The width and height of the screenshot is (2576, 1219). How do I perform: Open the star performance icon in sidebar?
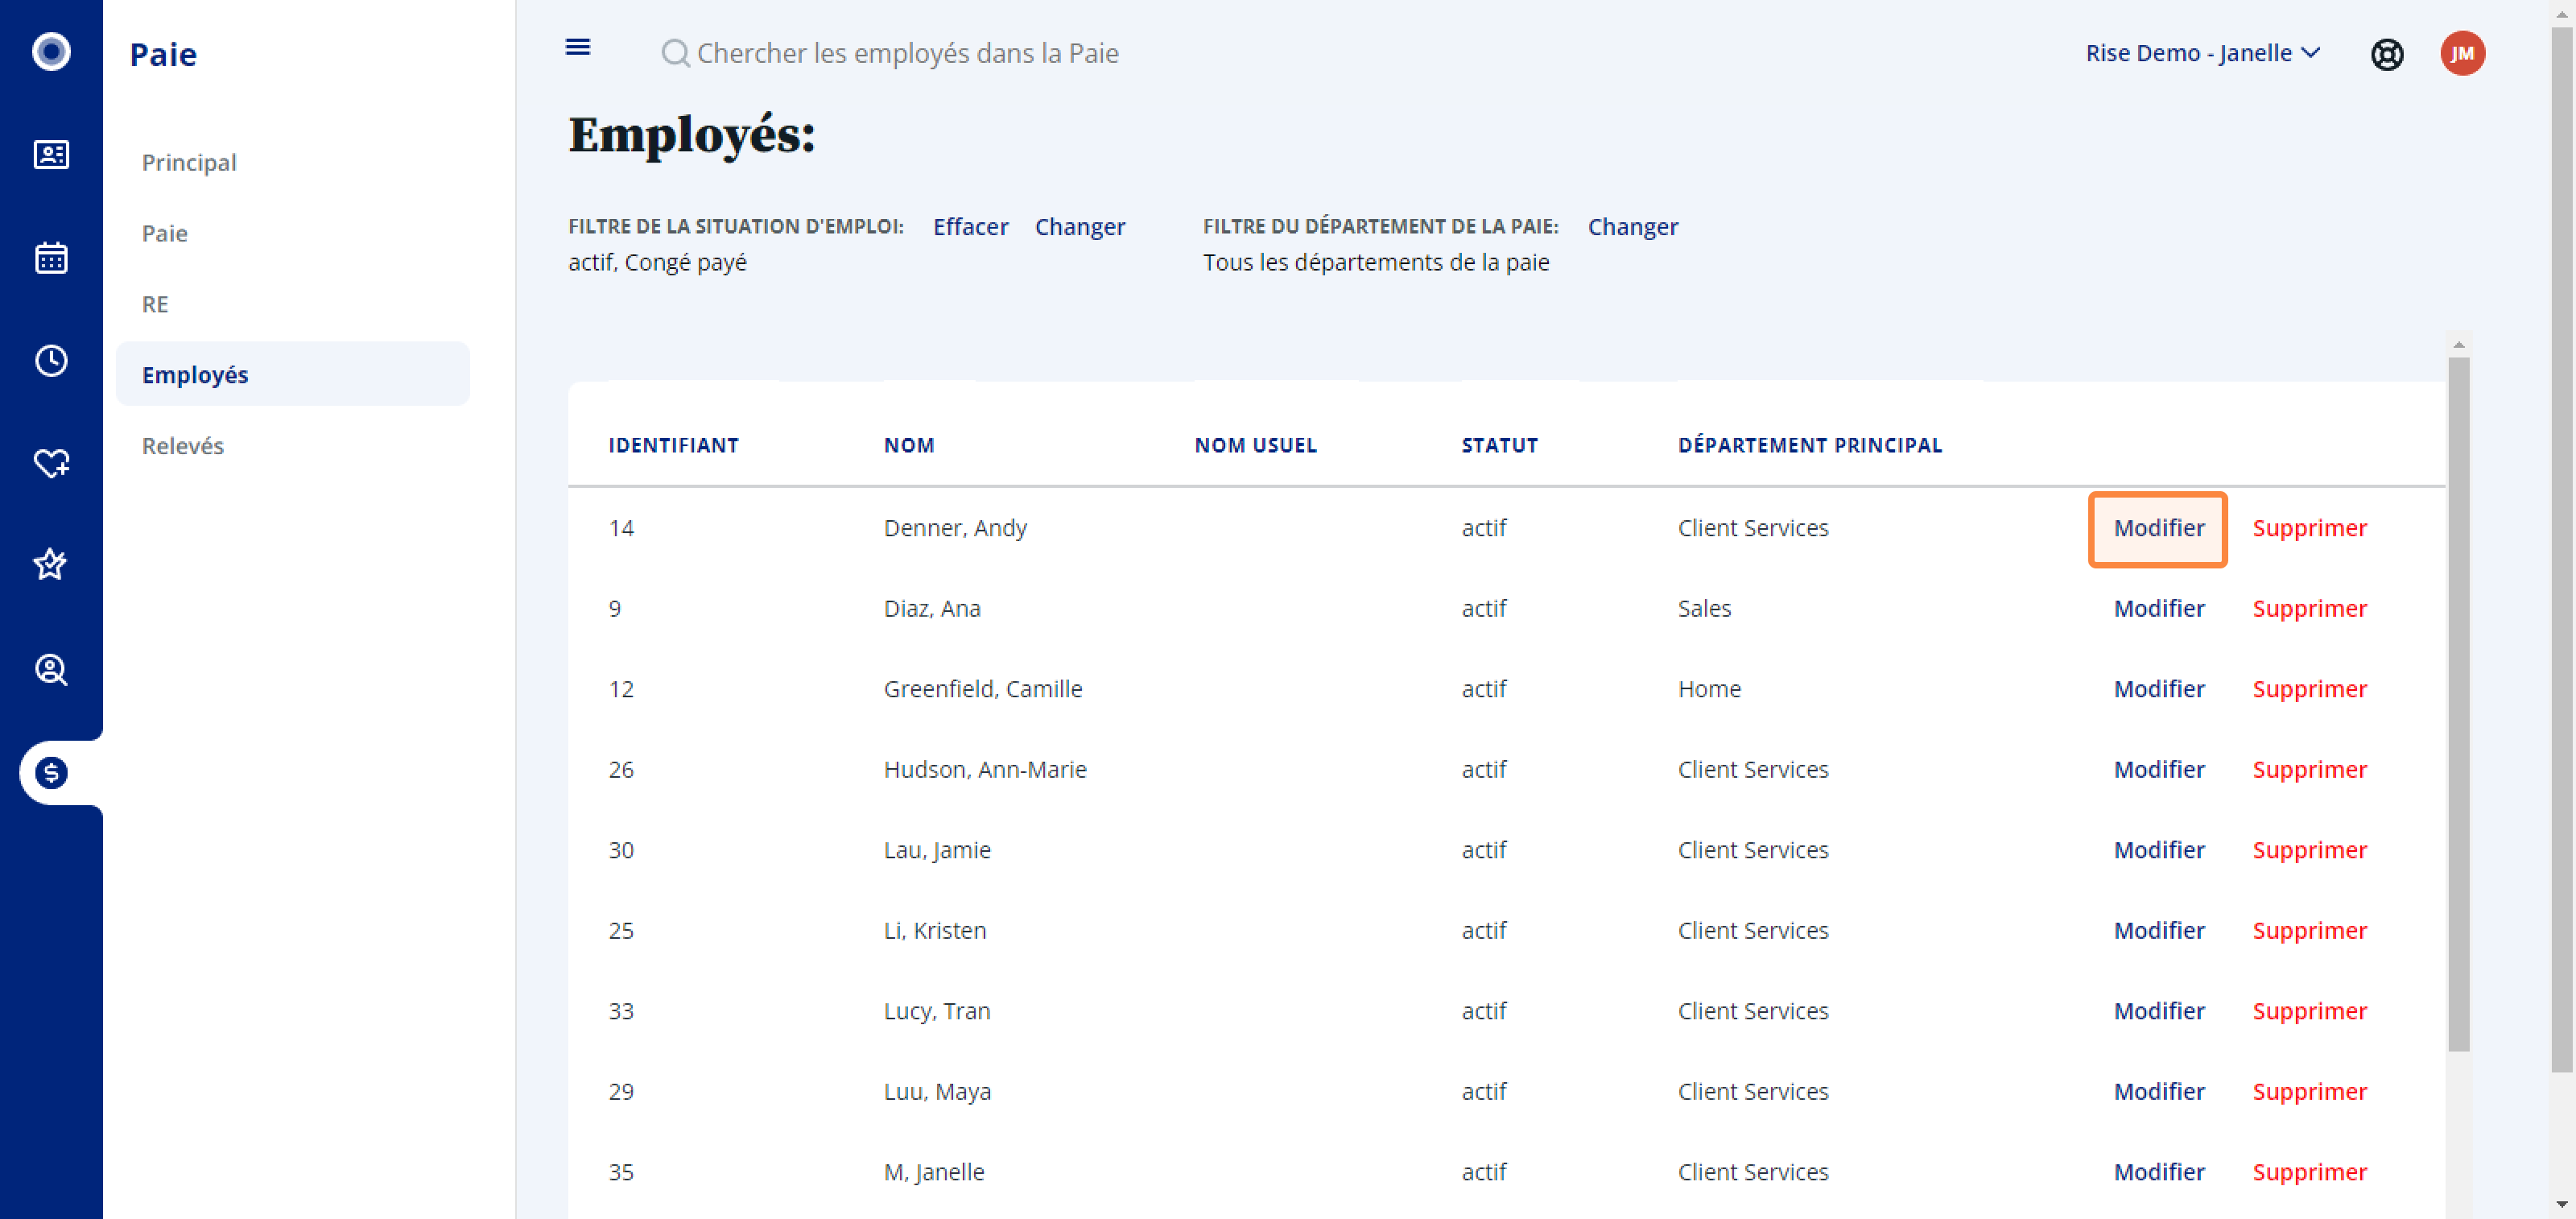point(51,565)
